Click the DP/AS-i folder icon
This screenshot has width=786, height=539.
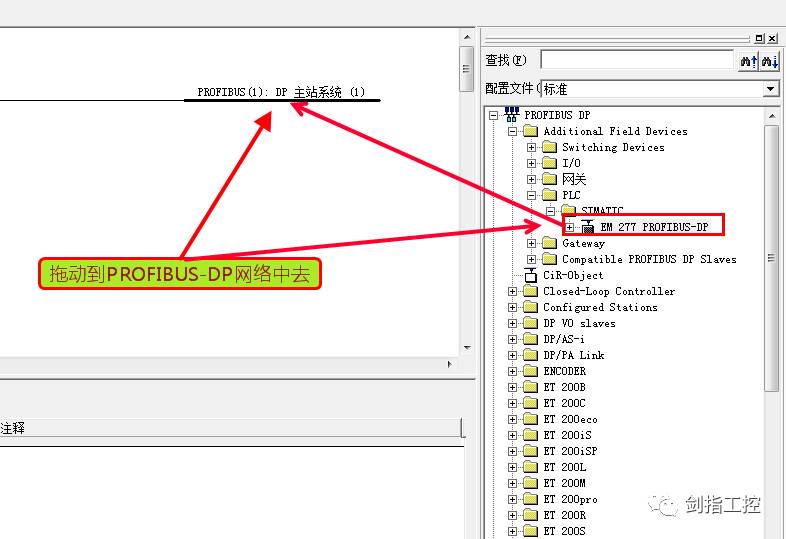coord(530,339)
